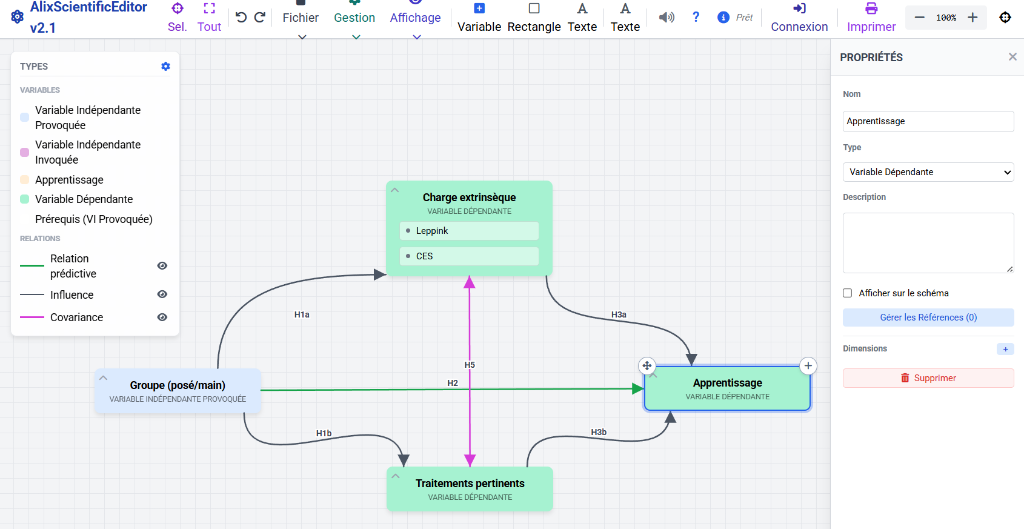Click Prérequis (VI Provoquée) legend entry
This screenshot has width=1024, height=529.
[93, 219]
